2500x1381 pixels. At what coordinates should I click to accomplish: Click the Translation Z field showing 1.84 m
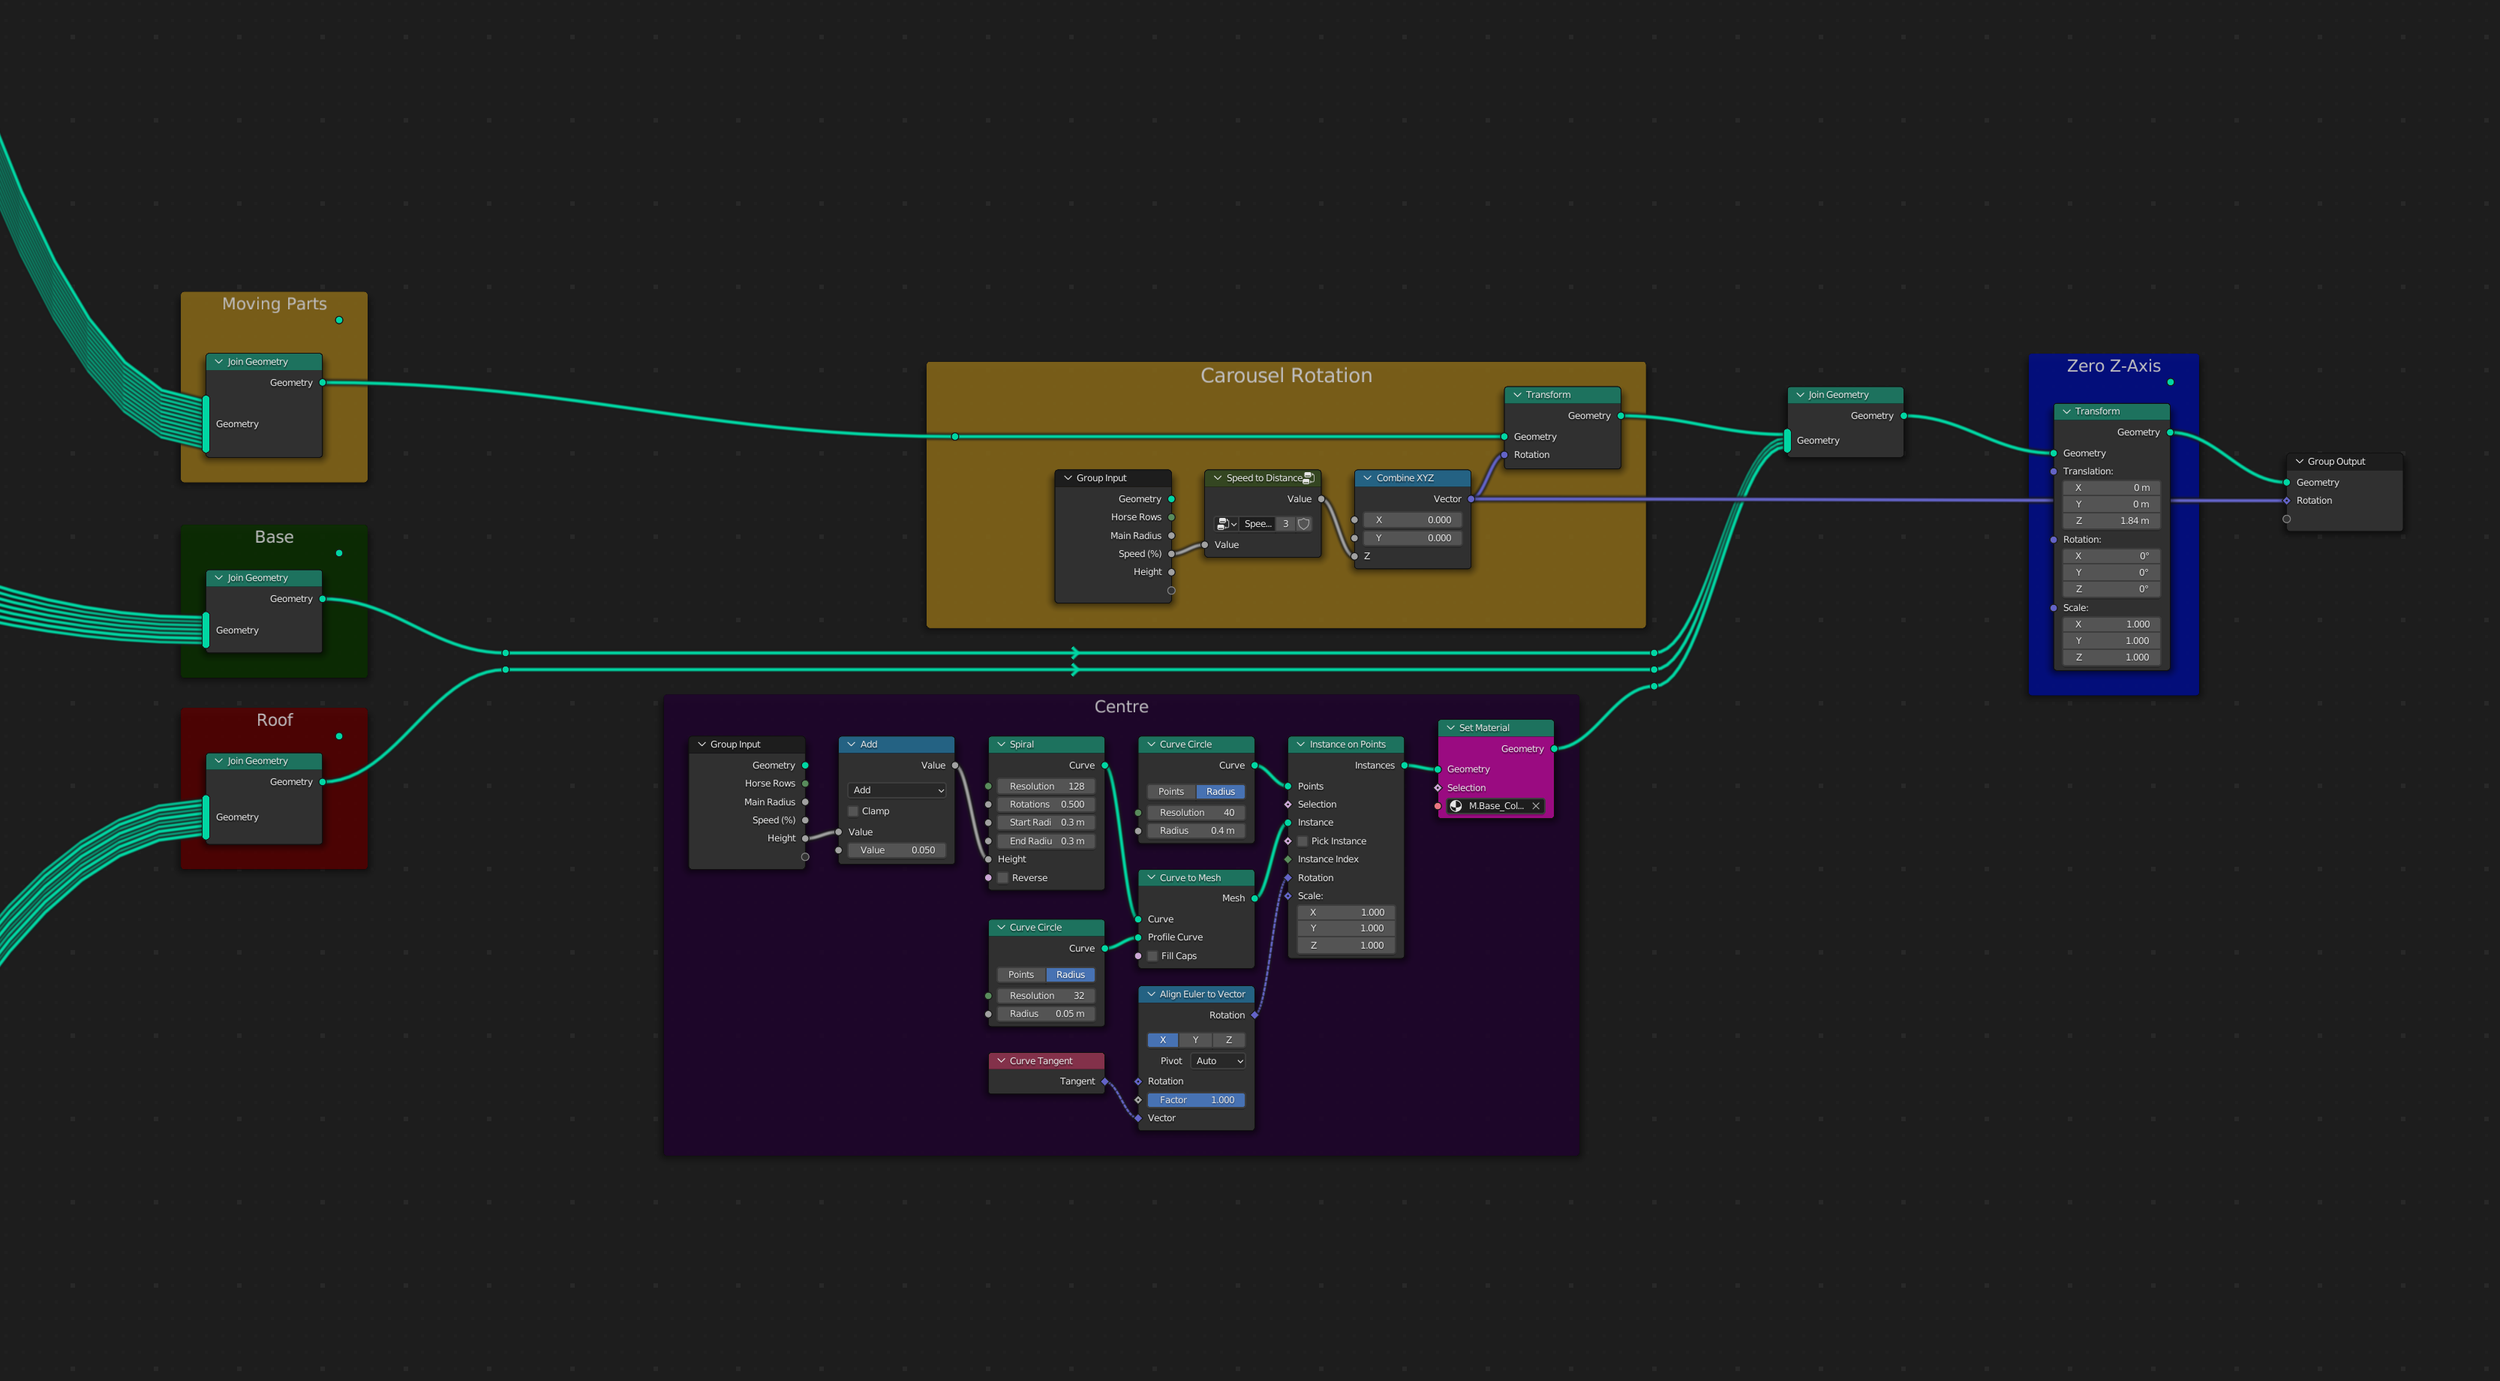pyautogui.click(x=2111, y=521)
